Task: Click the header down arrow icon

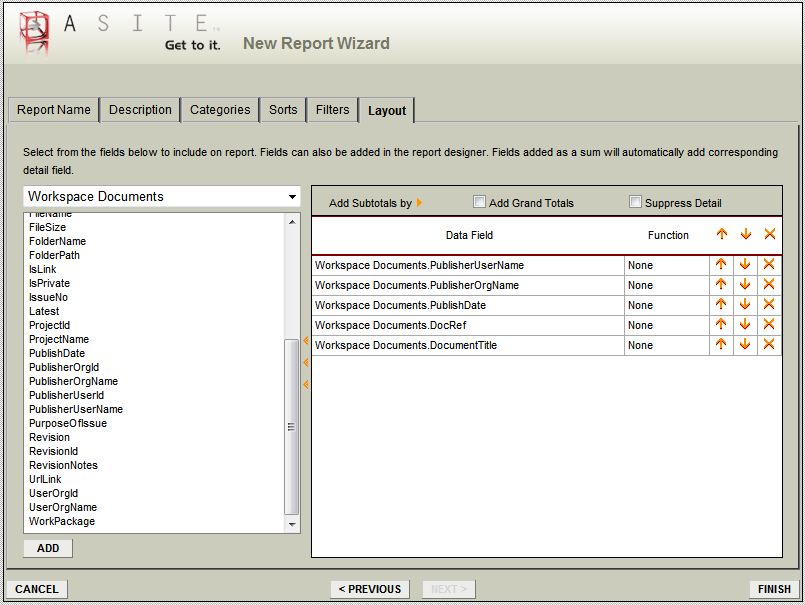Action: coord(746,235)
